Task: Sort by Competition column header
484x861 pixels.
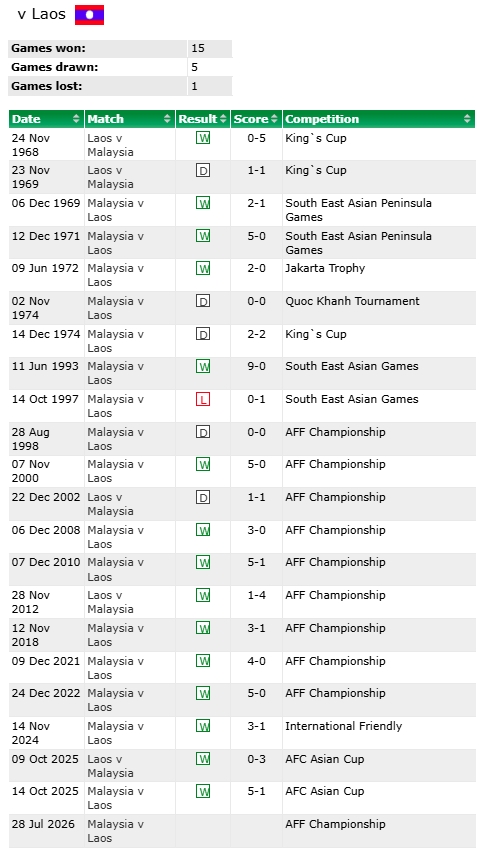Action: tap(379, 119)
